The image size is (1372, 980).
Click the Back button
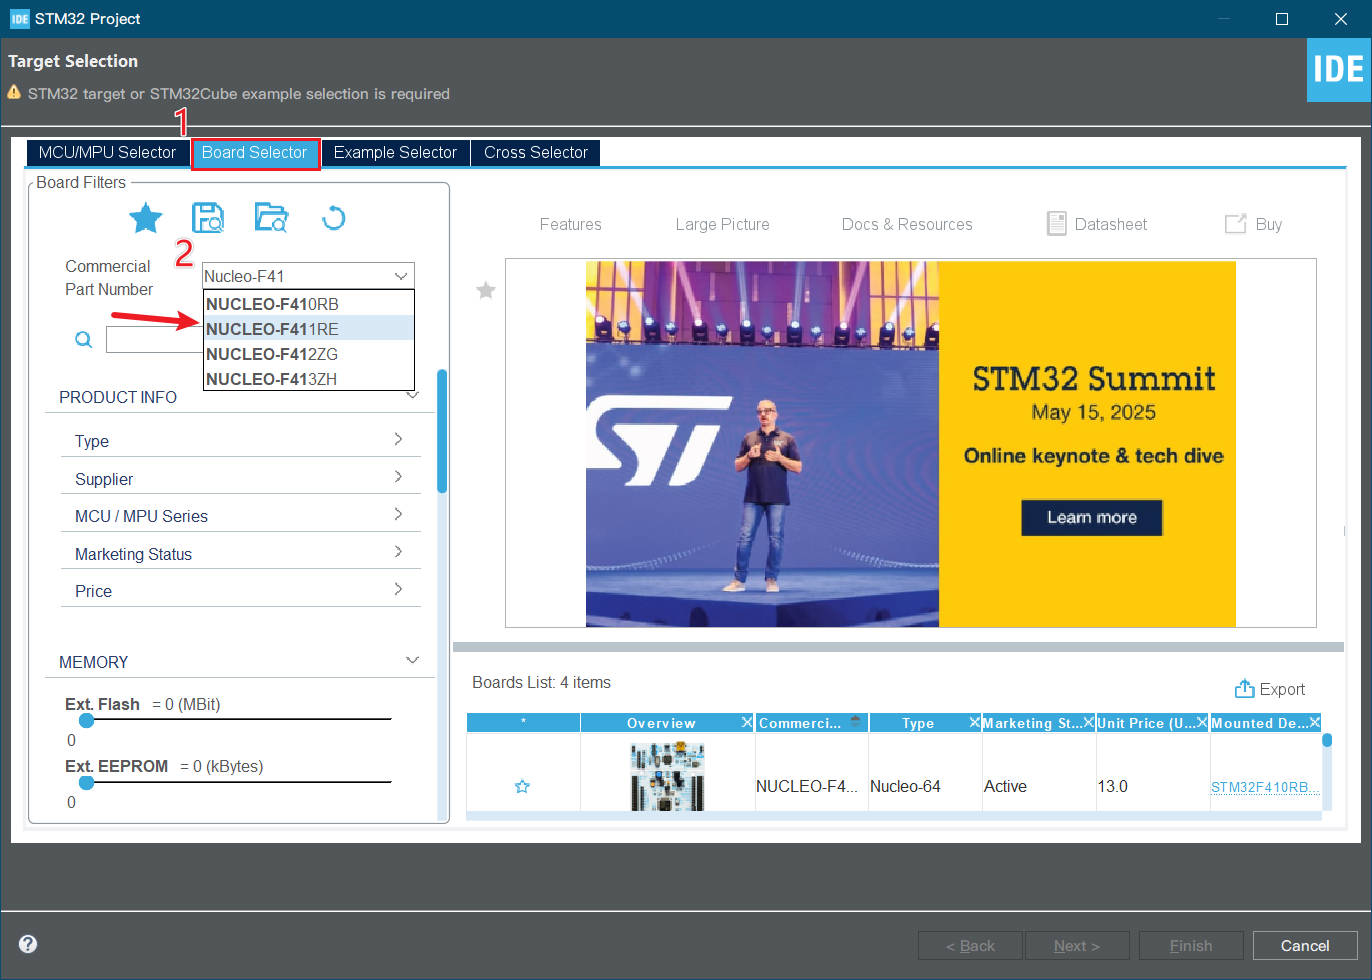click(970, 945)
